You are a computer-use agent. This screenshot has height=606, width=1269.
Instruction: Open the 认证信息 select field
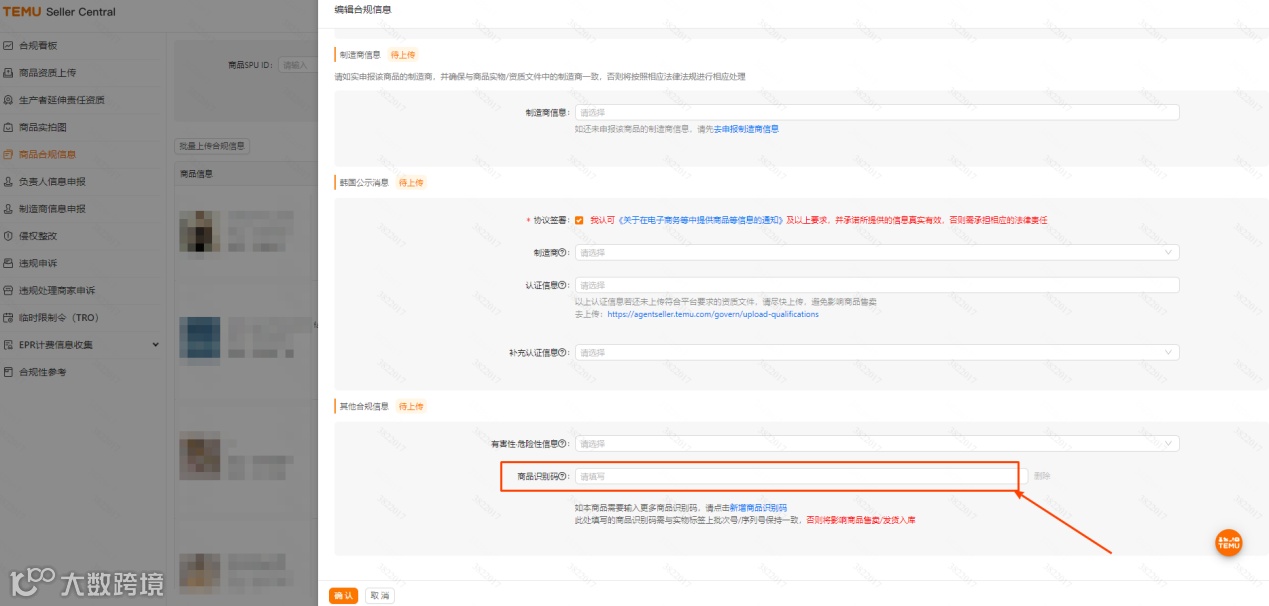pyautogui.click(x=877, y=285)
